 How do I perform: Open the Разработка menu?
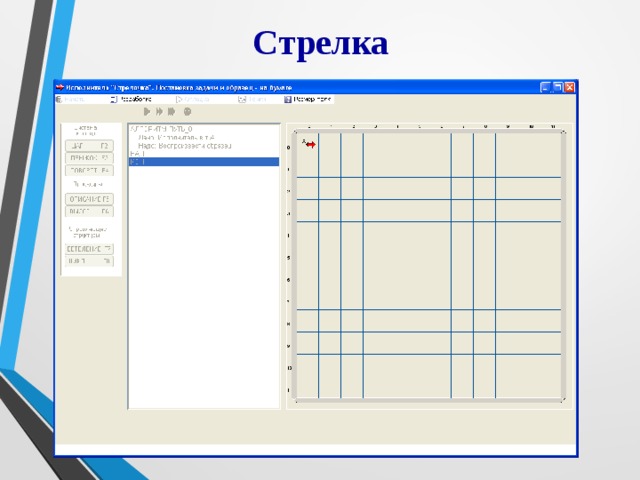pyautogui.click(x=131, y=99)
